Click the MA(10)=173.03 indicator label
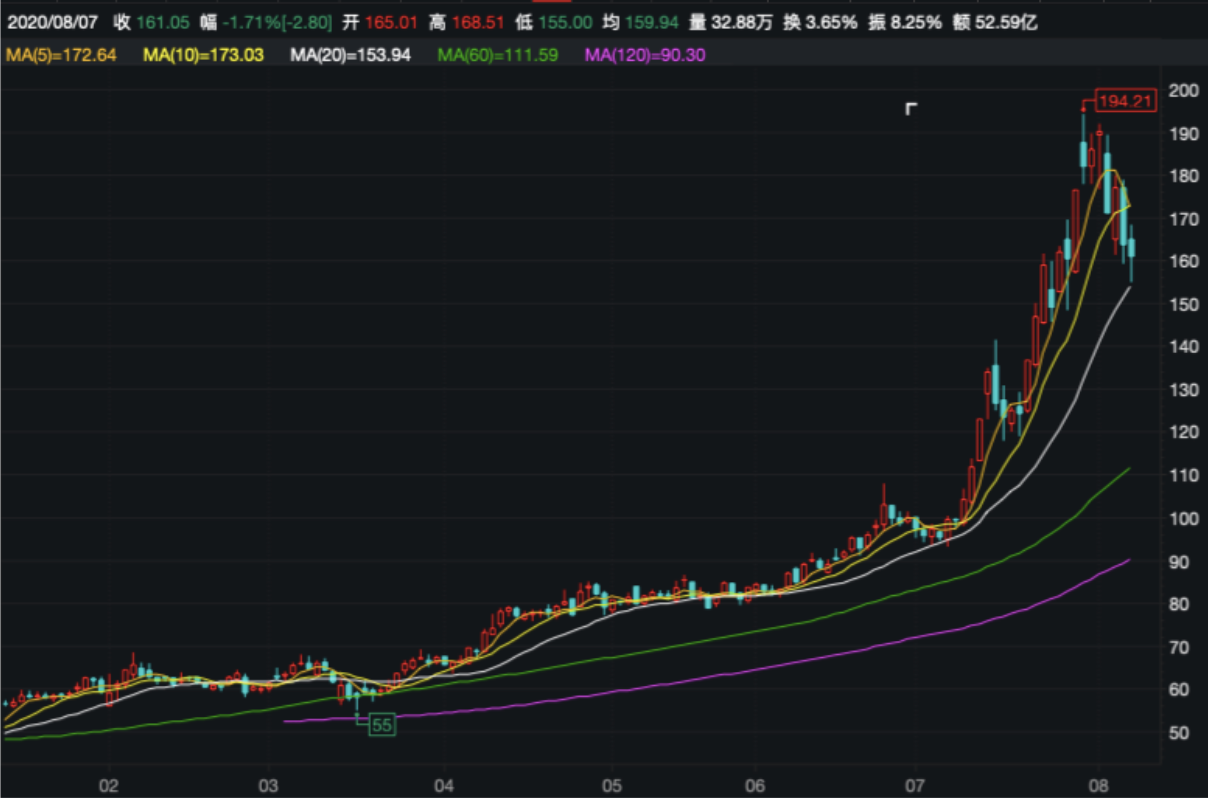 (203, 55)
